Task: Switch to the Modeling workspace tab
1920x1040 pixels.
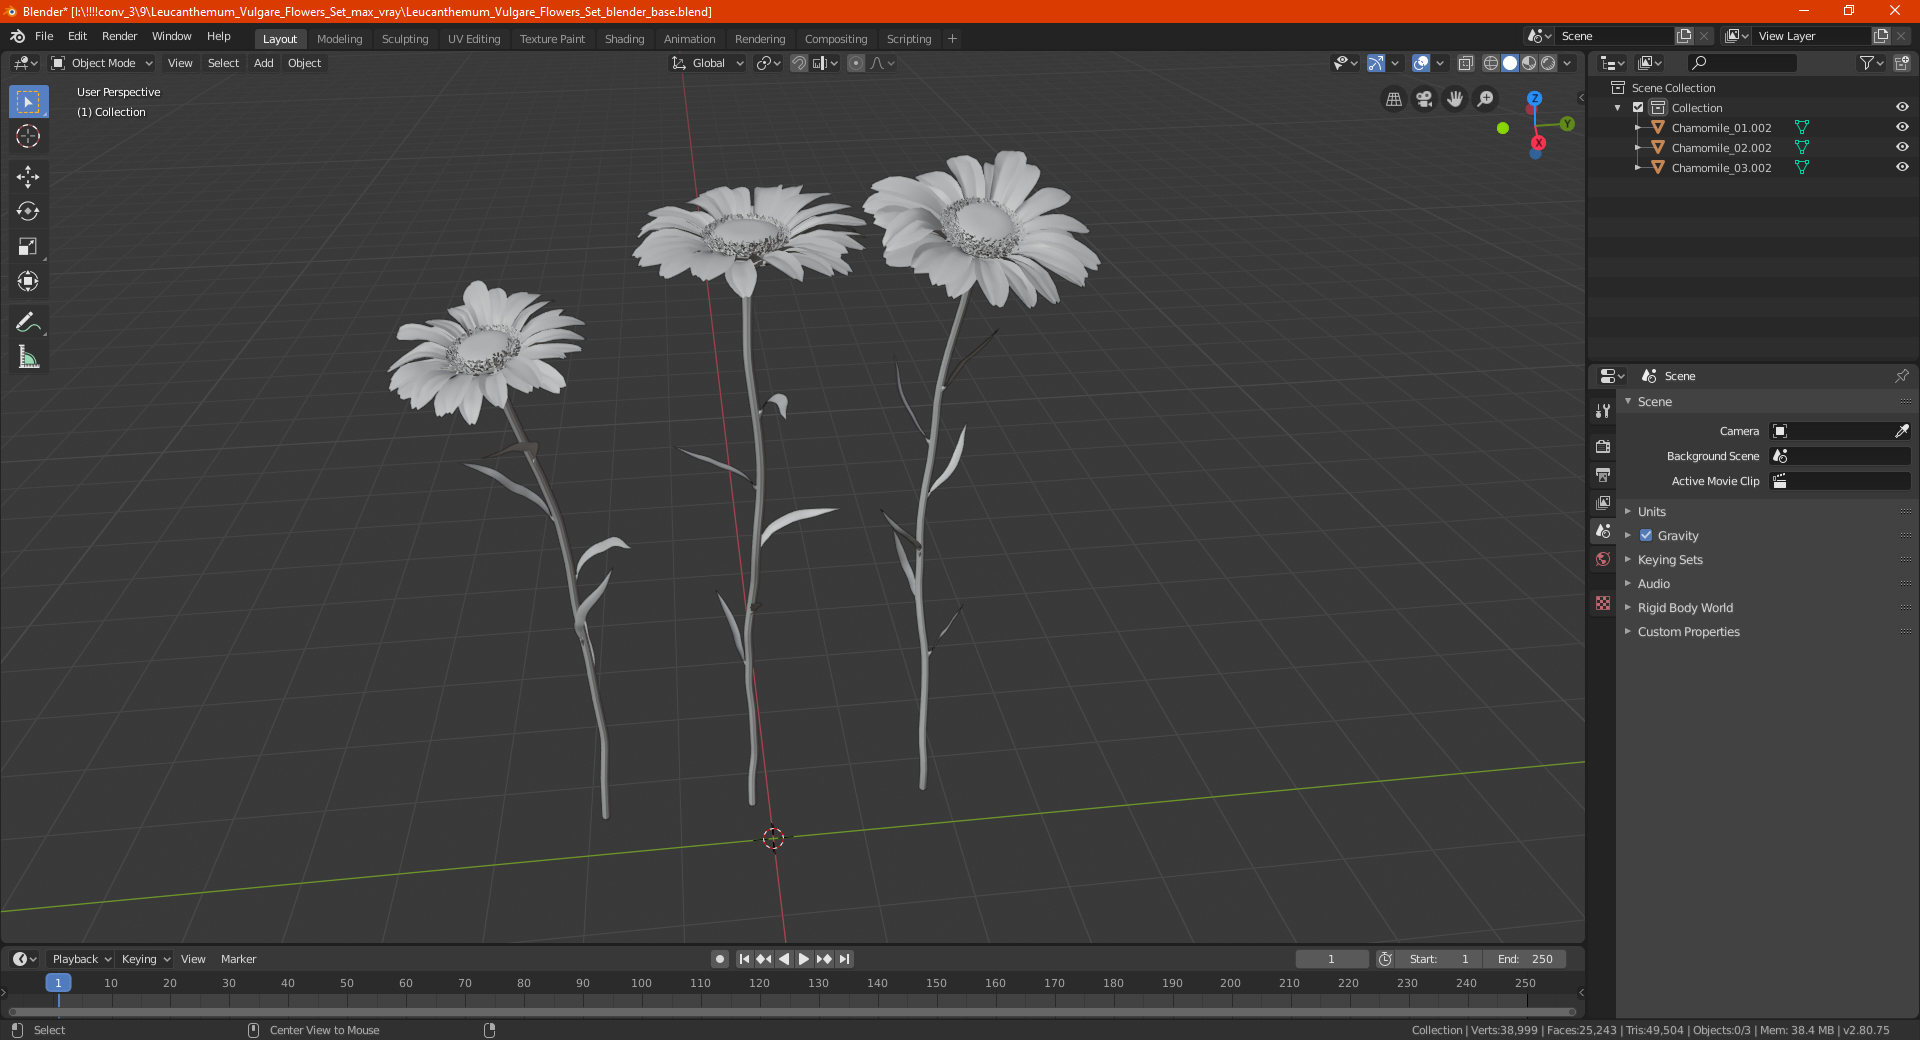Action: coord(339,39)
